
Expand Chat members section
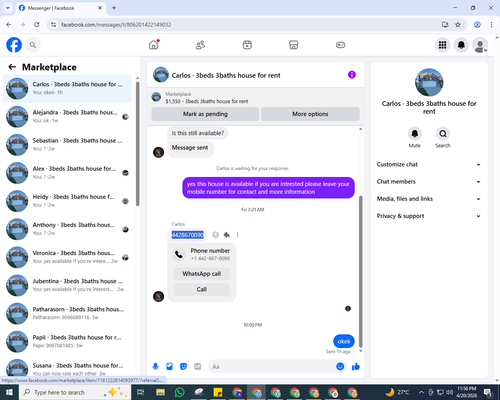tap(429, 182)
